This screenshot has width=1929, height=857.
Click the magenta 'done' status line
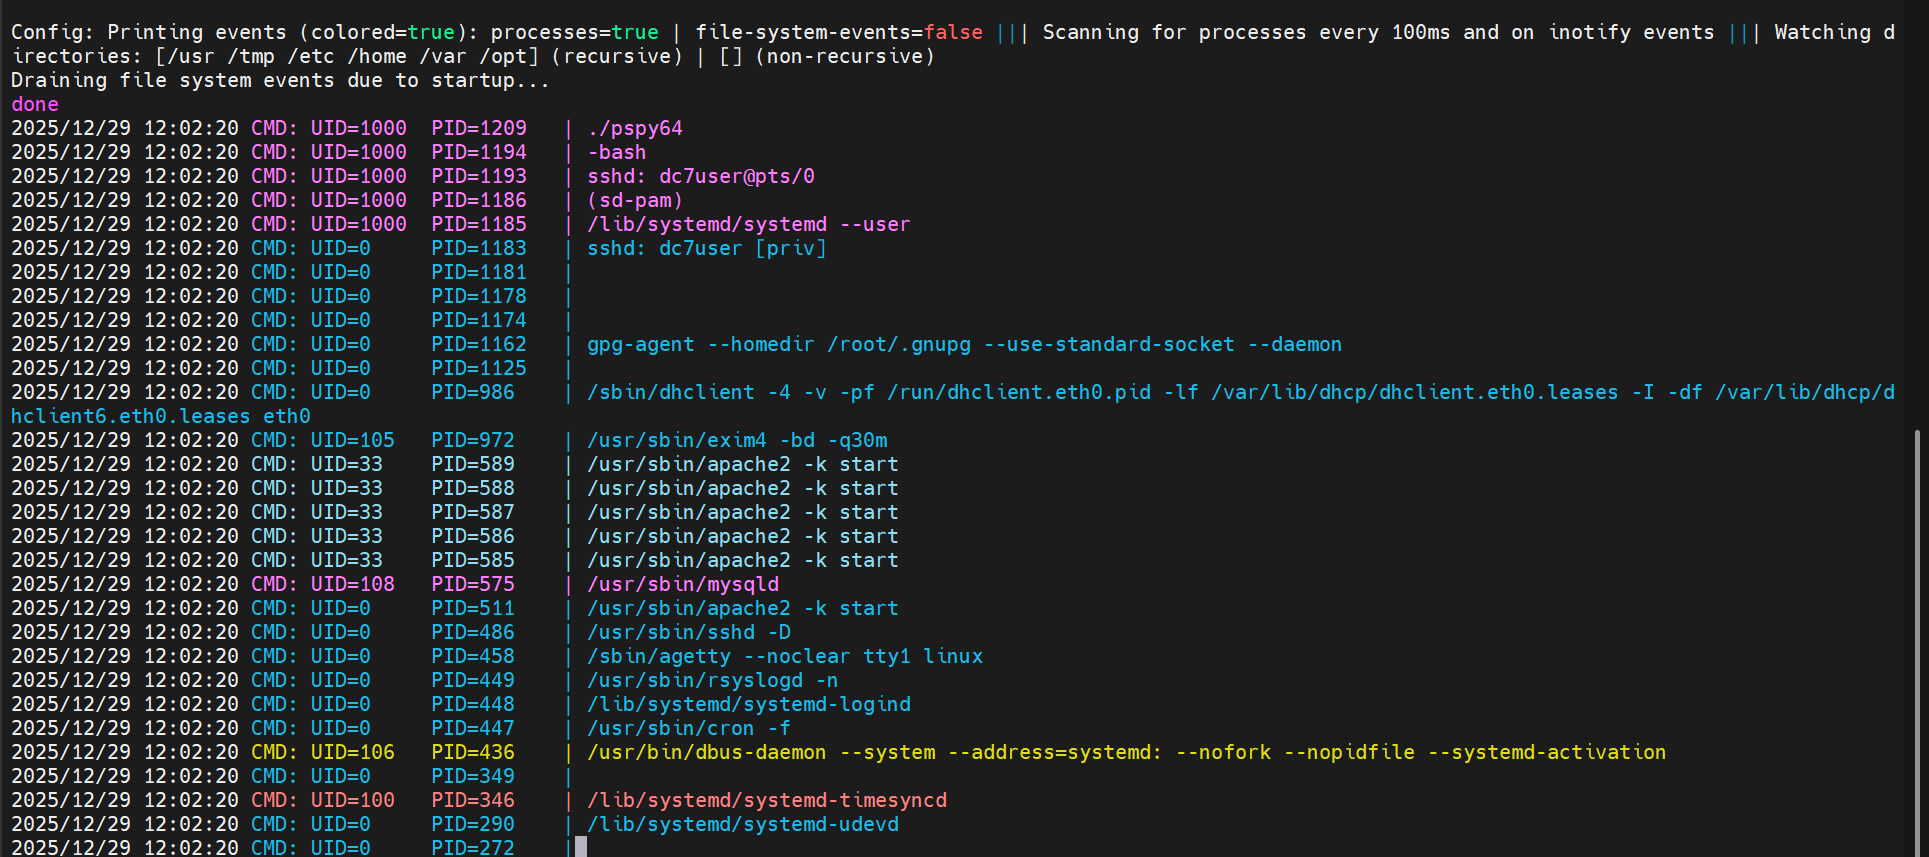tap(35, 105)
